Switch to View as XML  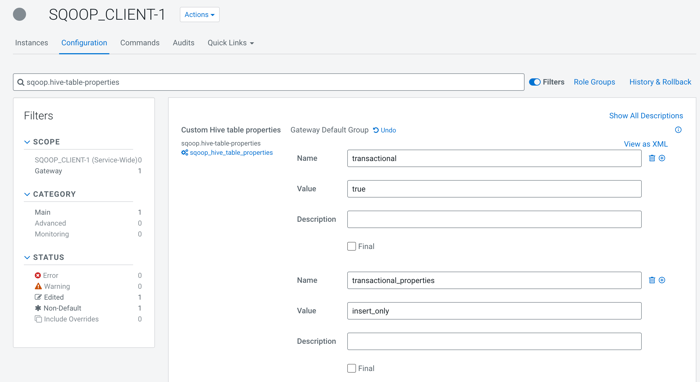coord(646,144)
